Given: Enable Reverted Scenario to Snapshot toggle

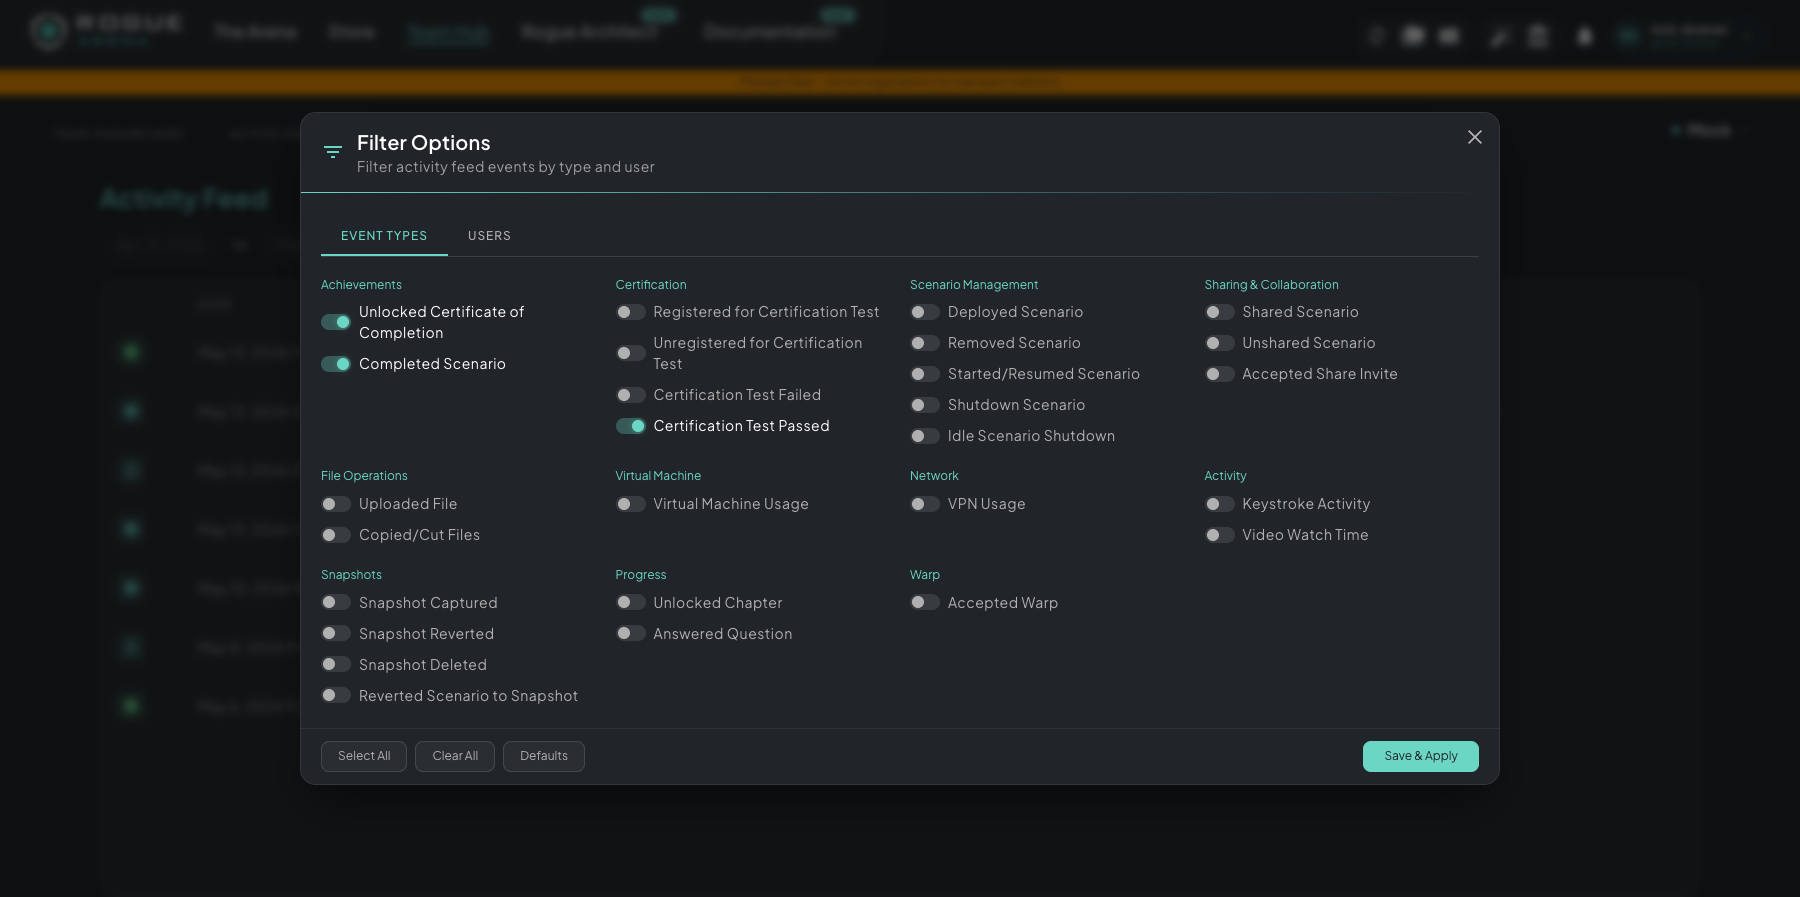Looking at the screenshot, I should (336, 695).
